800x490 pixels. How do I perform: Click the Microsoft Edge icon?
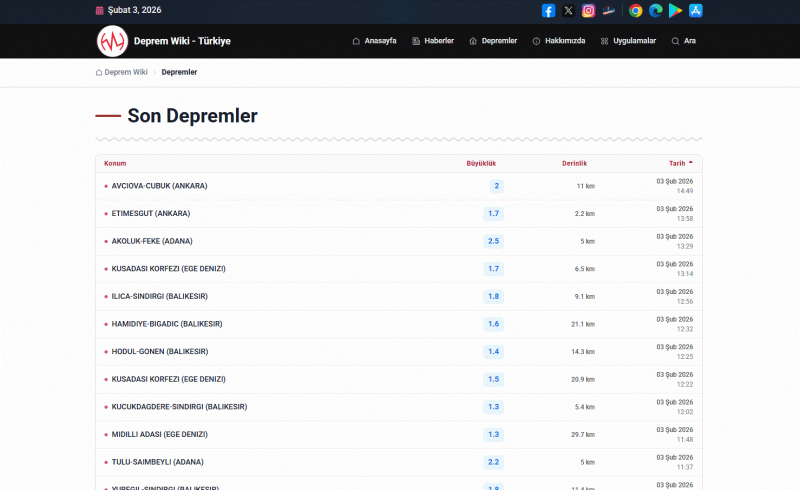(655, 11)
